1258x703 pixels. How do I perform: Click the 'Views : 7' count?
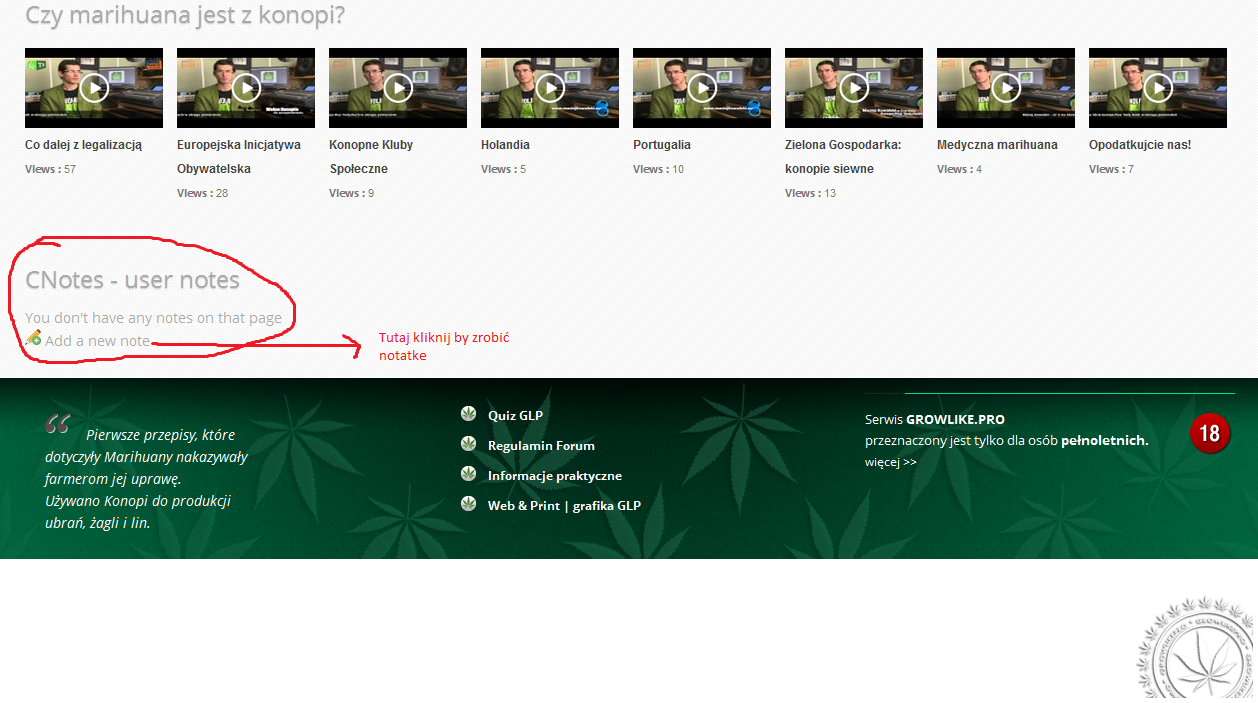[1111, 169]
